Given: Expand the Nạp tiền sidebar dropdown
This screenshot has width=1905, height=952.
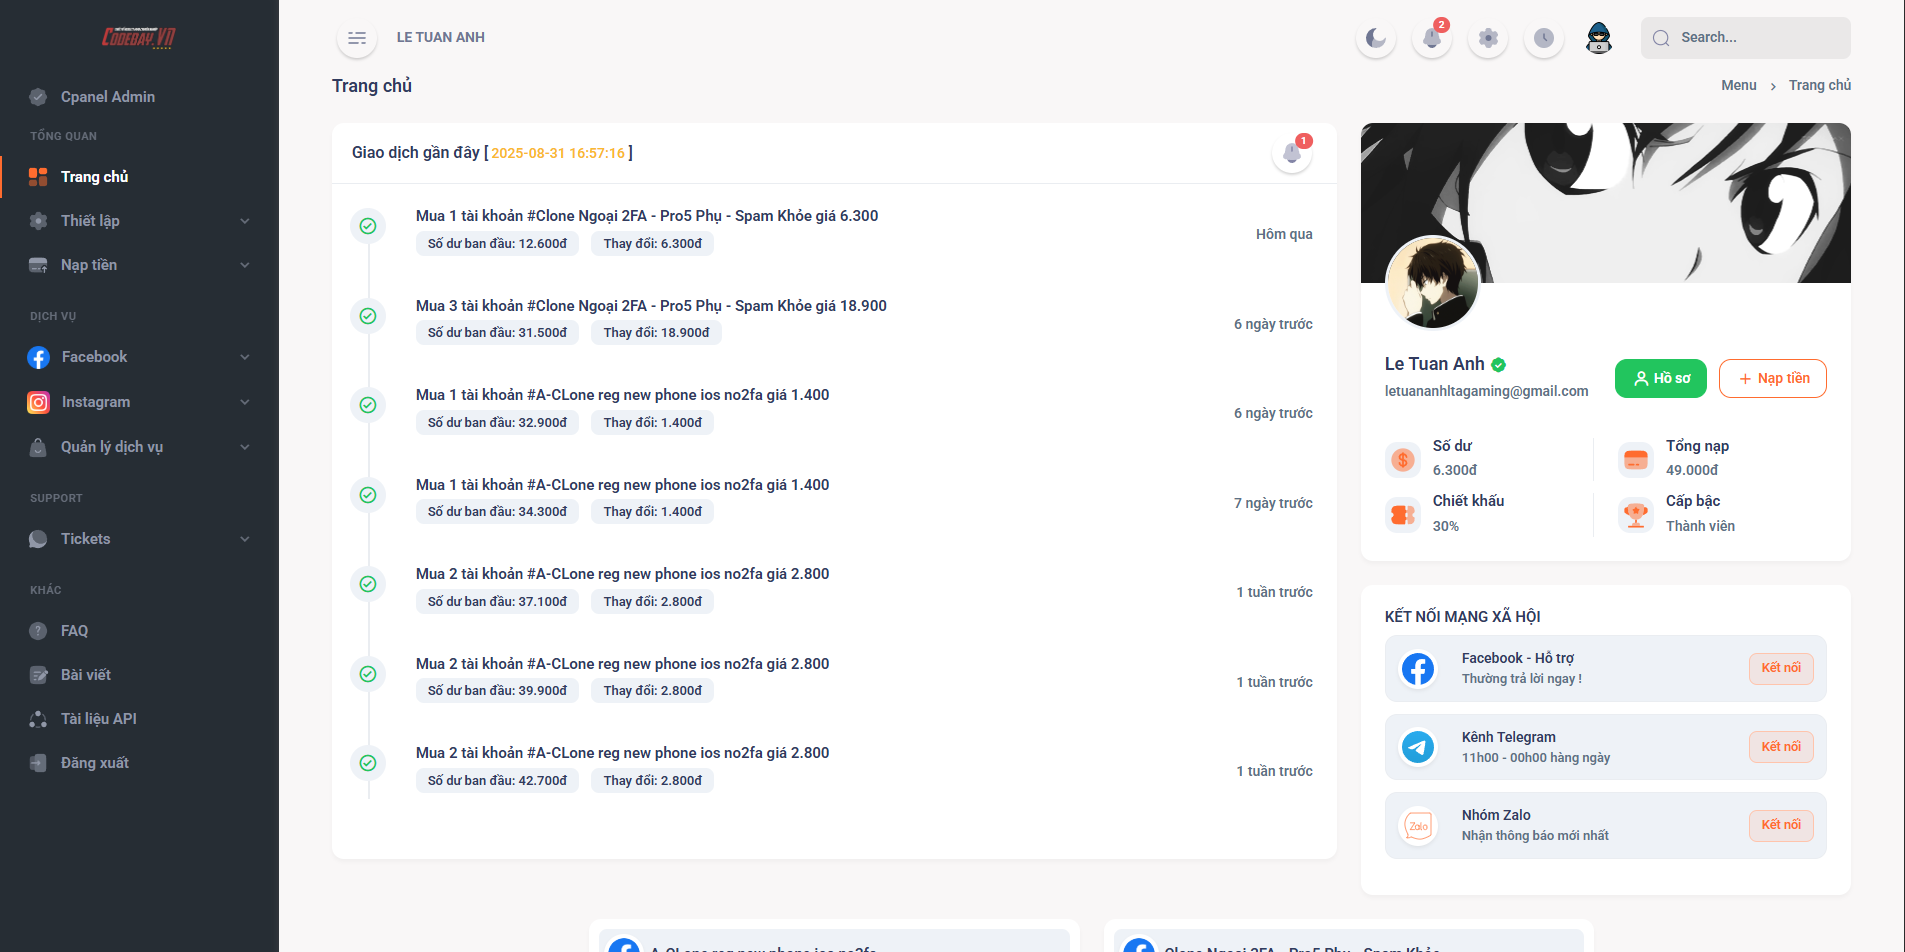Looking at the screenshot, I should [x=139, y=265].
